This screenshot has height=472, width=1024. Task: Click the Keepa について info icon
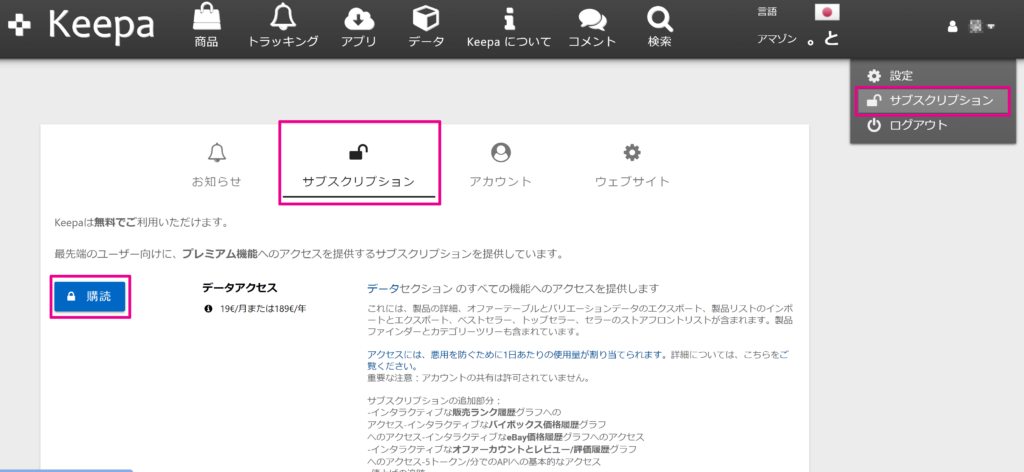pyautogui.click(x=509, y=19)
